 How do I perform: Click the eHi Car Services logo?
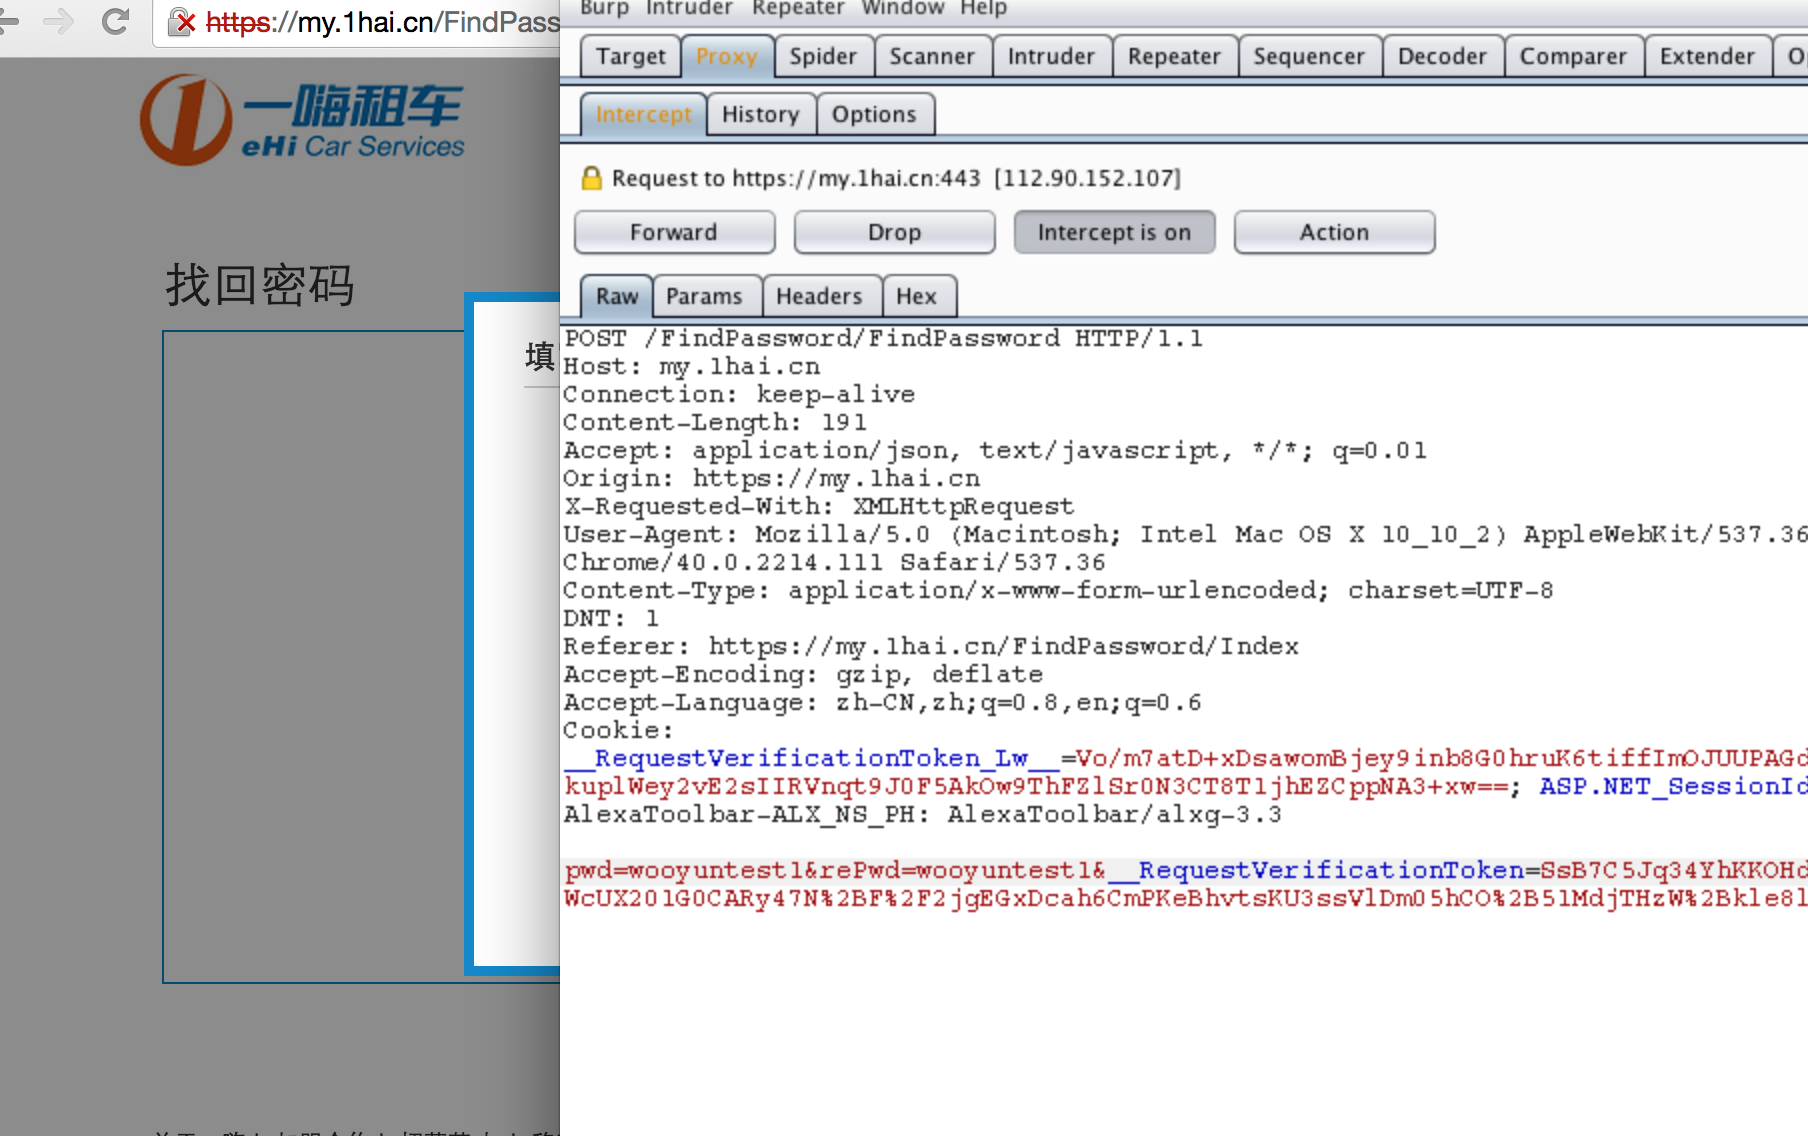pos(302,120)
